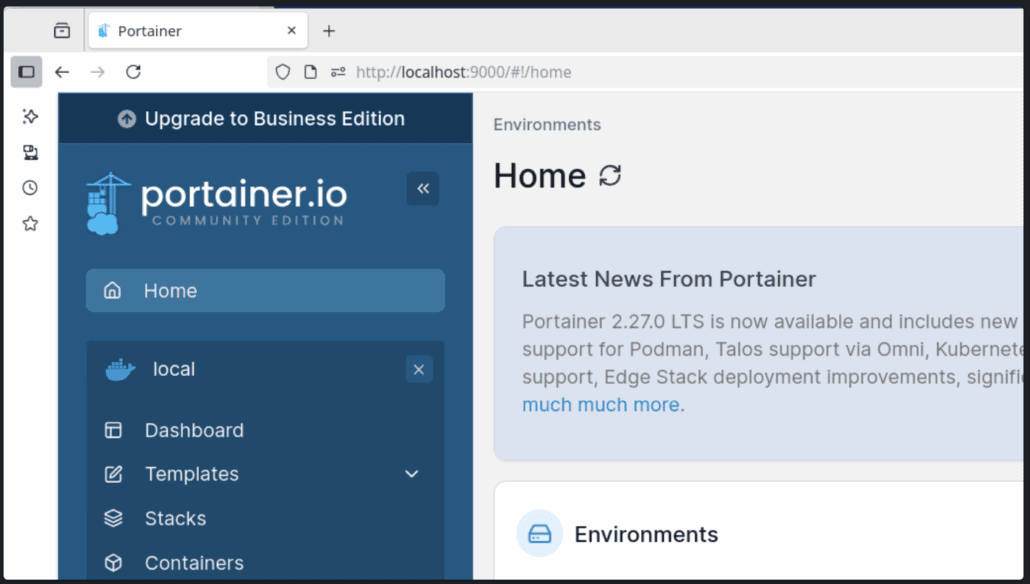Open Templates in the sidebar
Viewport: 1030px width, 584px height.
[x=265, y=474]
